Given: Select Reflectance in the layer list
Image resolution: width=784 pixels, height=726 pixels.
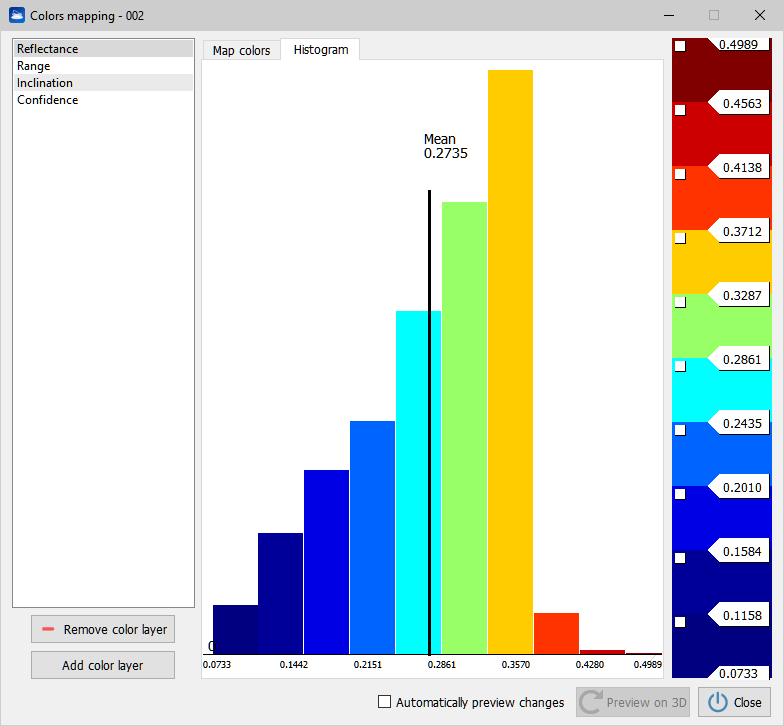Looking at the screenshot, I should (x=47, y=49).
